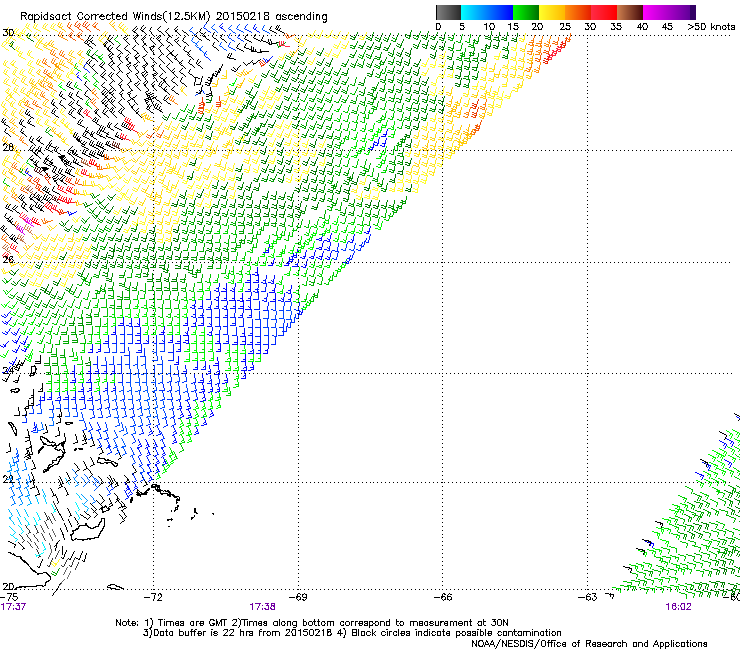Screen dimensions: 740x650
Task: Click the legend label '10'
Action: (x=489, y=27)
